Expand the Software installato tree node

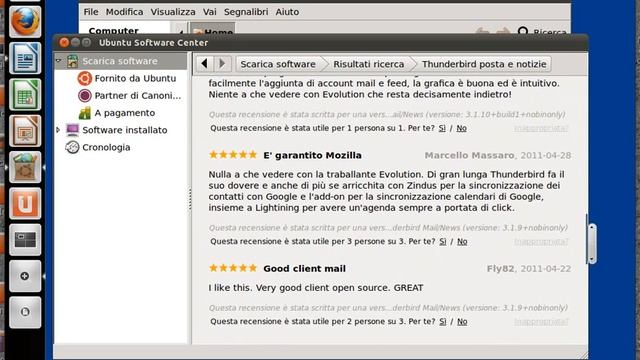pyautogui.click(x=58, y=130)
